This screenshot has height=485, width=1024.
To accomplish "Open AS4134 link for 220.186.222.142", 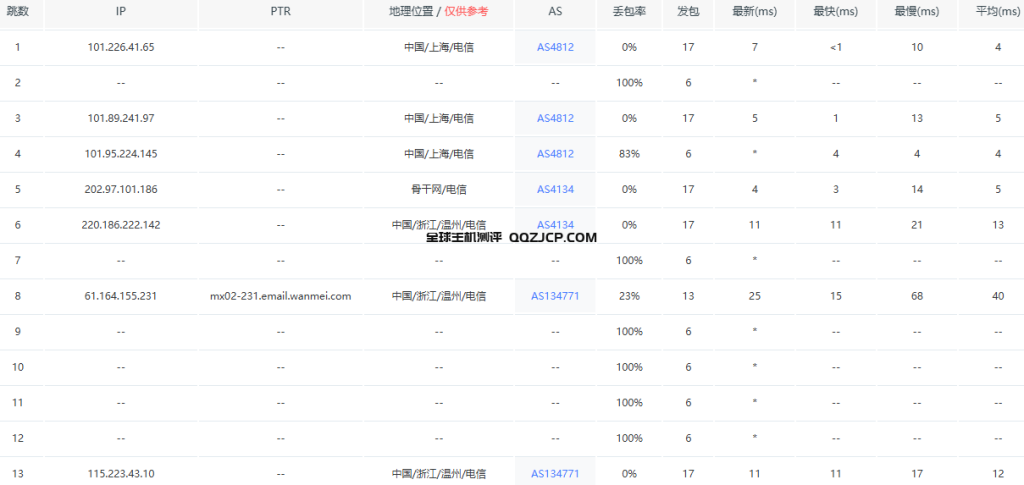I will [555, 225].
